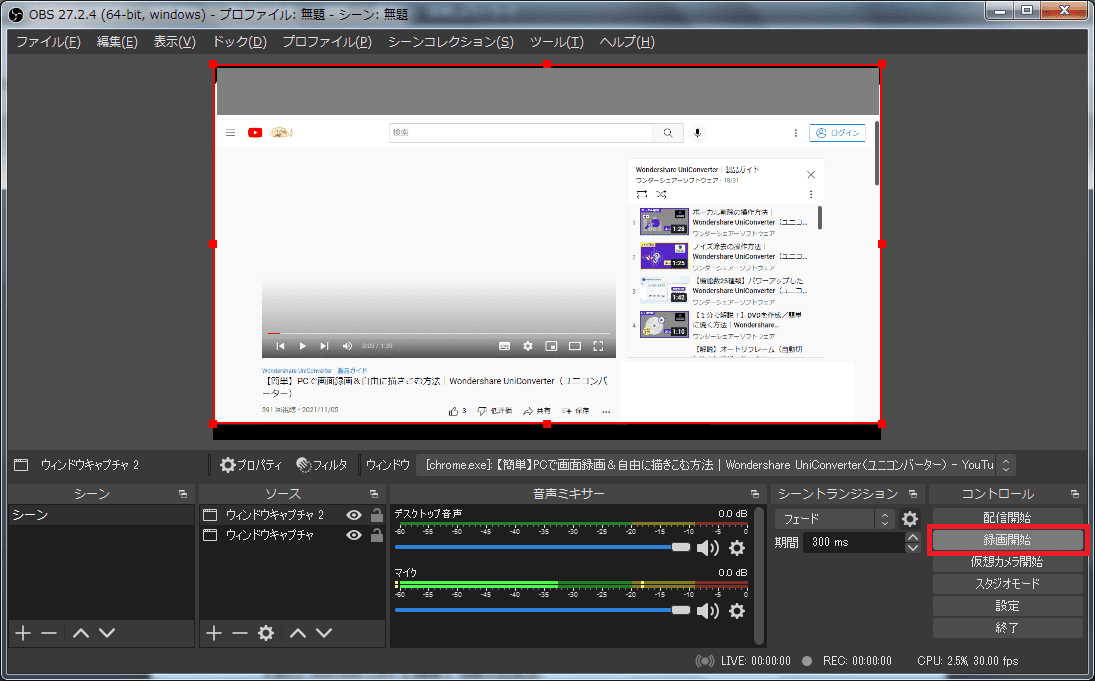
Task: Move the selected source up
Action: [x=298, y=633]
